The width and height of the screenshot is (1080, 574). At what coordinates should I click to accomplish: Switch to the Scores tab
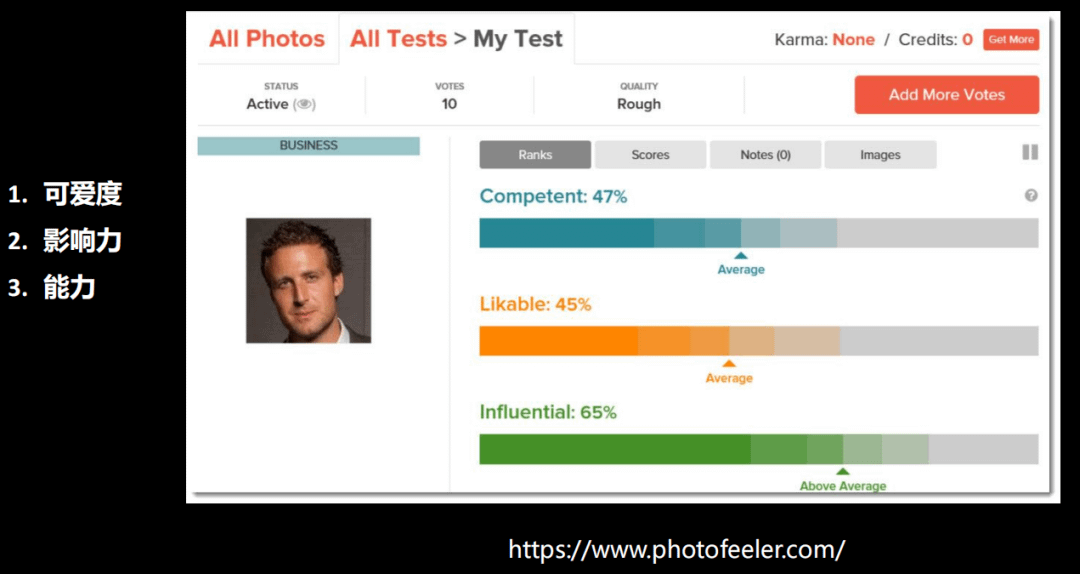[650, 155]
